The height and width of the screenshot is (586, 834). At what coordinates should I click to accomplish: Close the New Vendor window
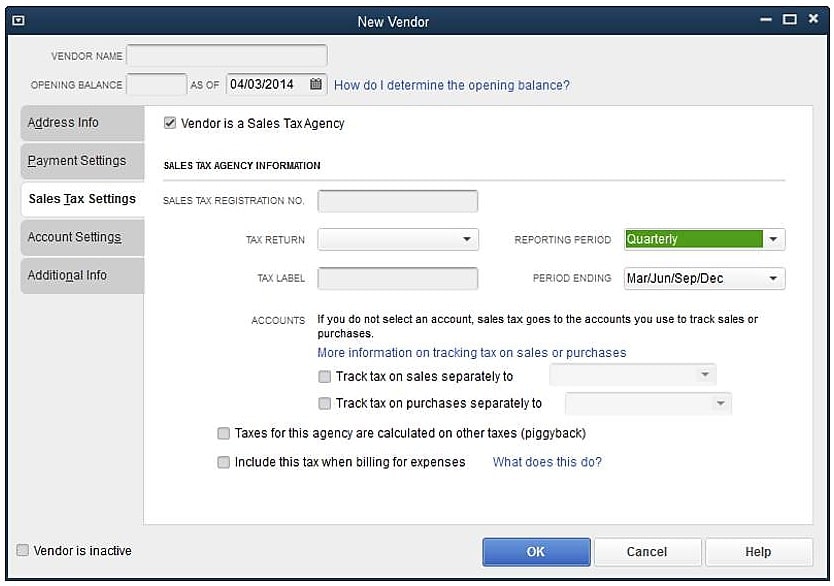click(813, 19)
